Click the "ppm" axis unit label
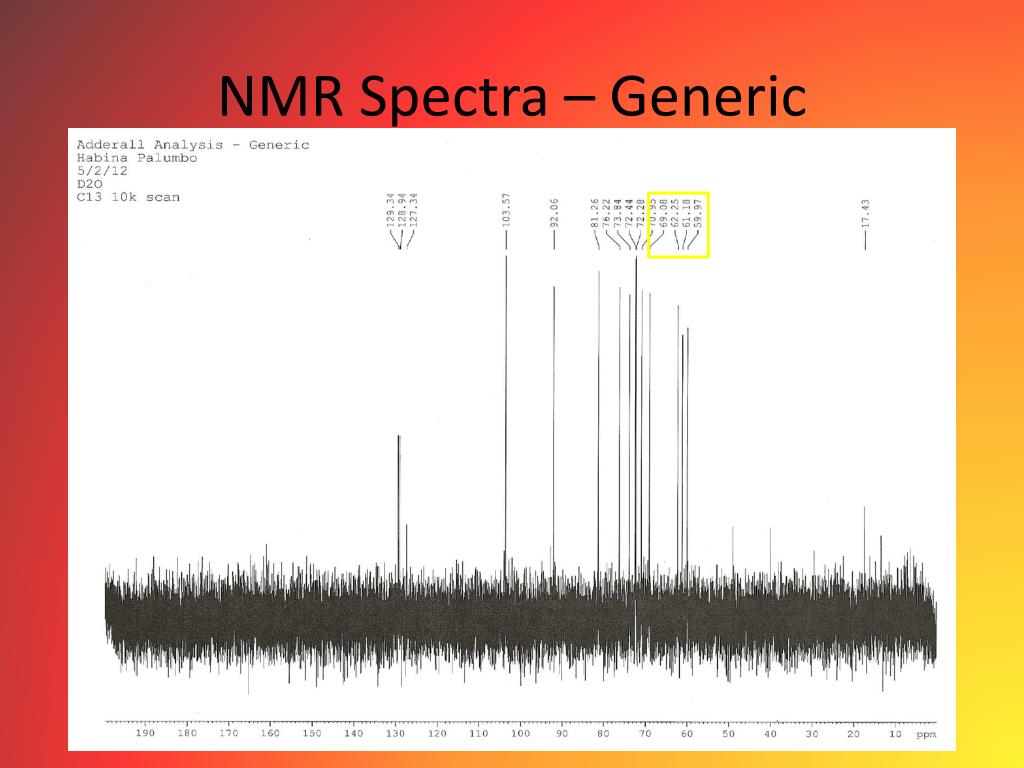This screenshot has width=1024, height=768. tap(926, 735)
